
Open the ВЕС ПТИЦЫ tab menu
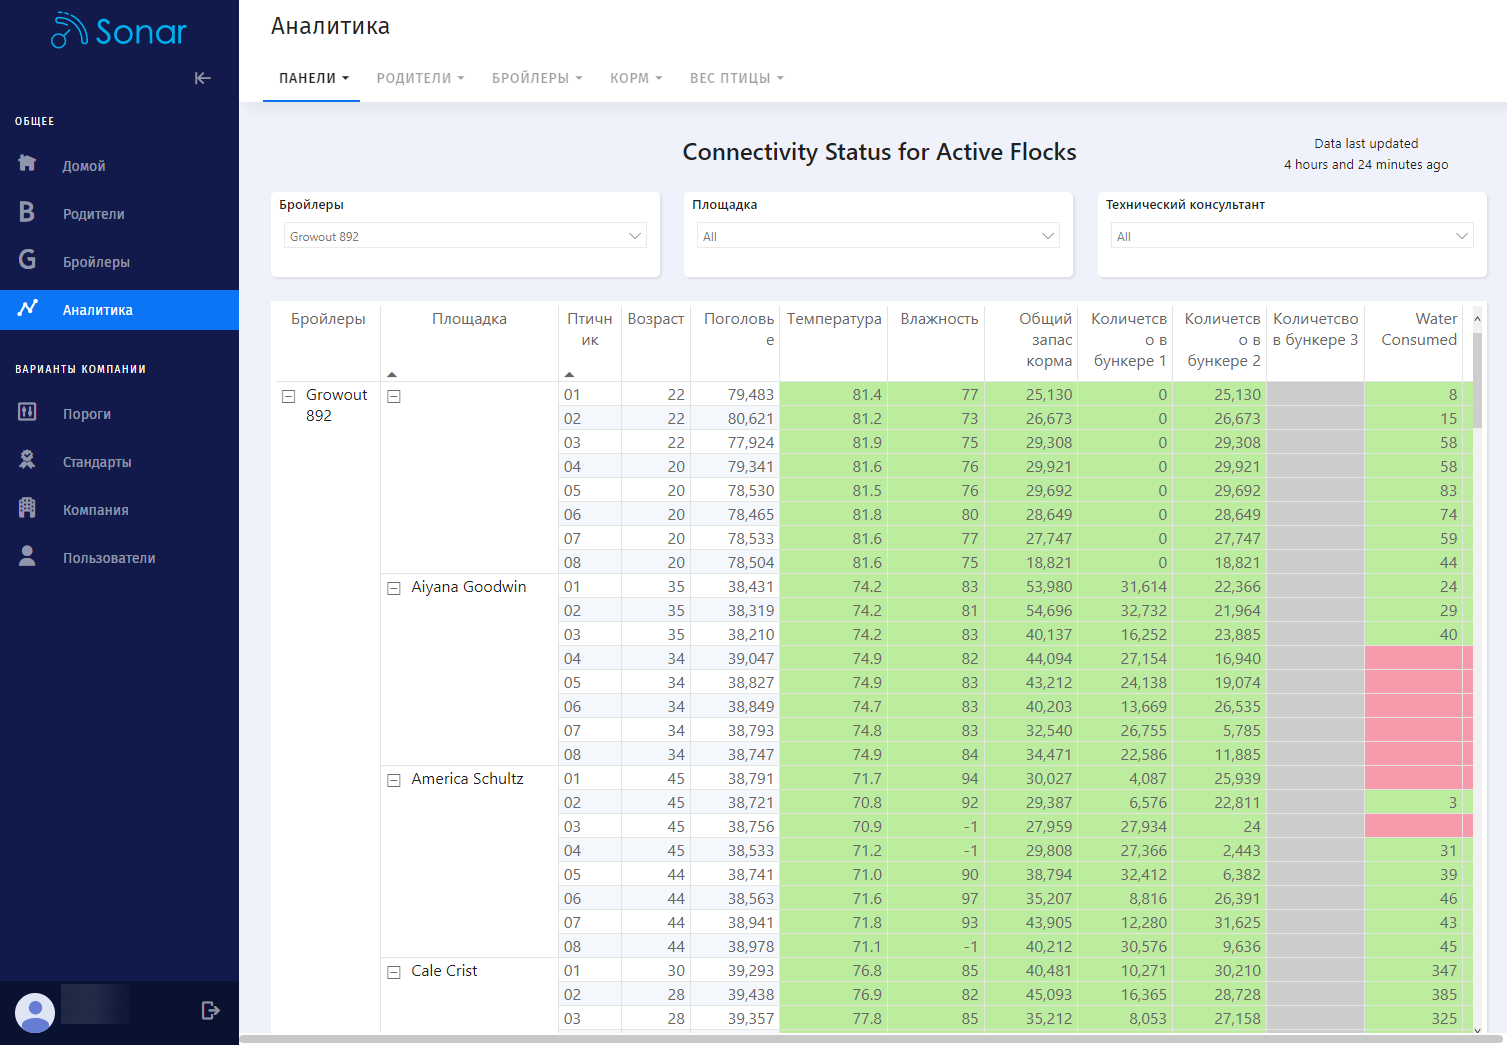[x=736, y=78]
